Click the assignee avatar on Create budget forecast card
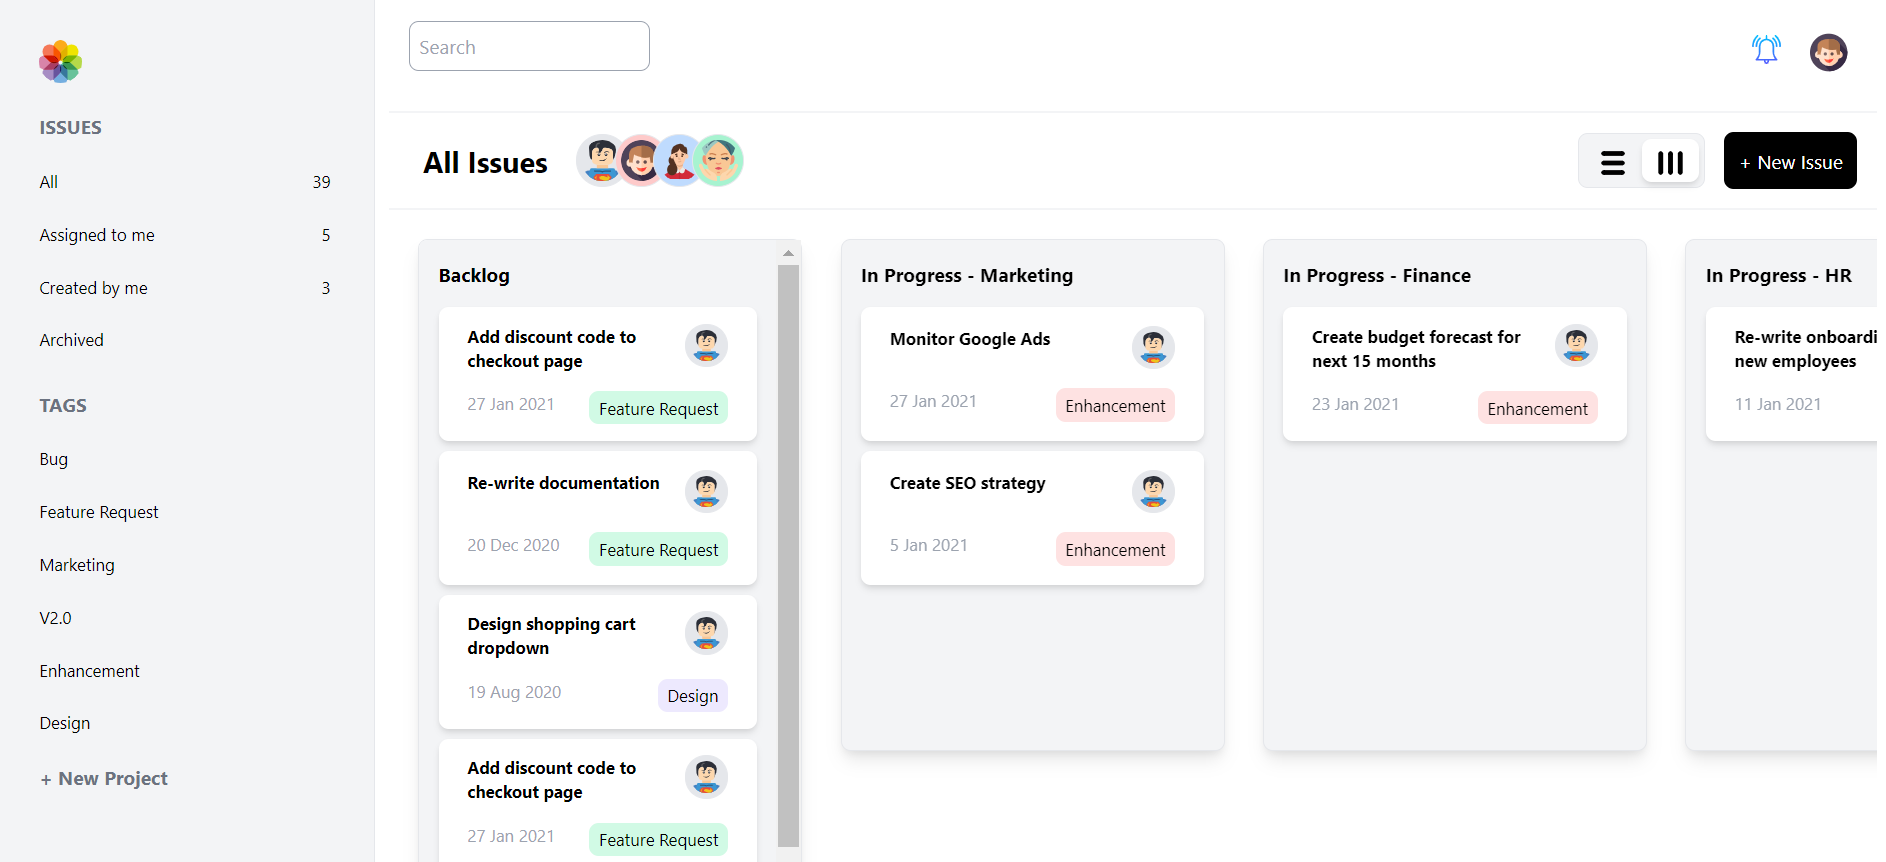 tap(1576, 345)
